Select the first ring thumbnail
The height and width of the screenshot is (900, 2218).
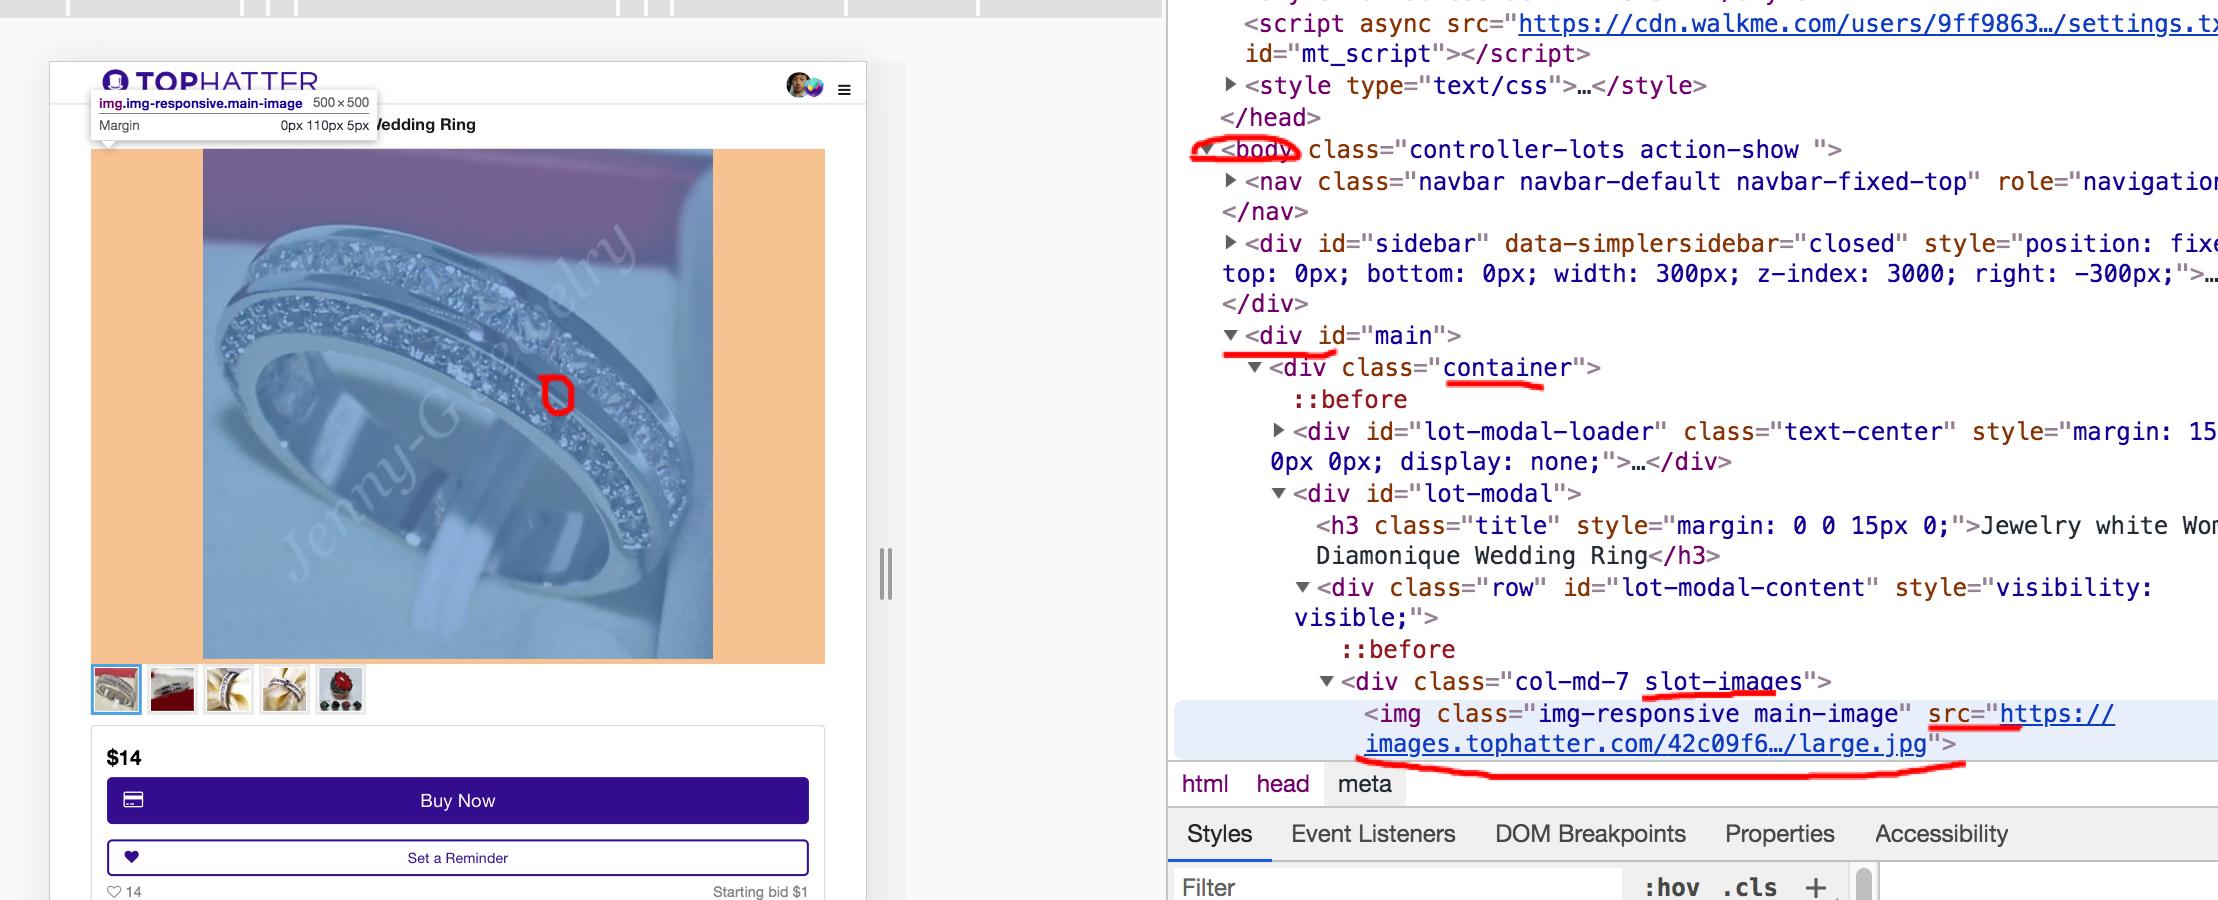tap(116, 689)
